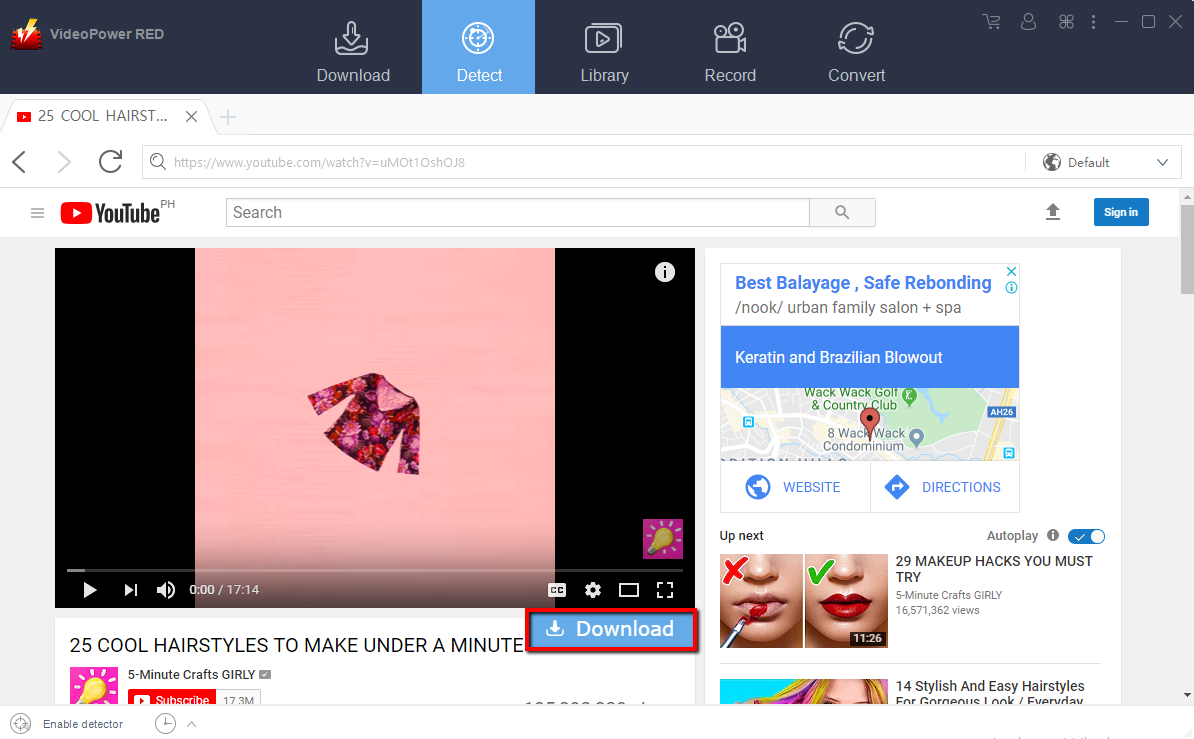Select the Record feature
The image size is (1194, 739).
coord(730,47)
